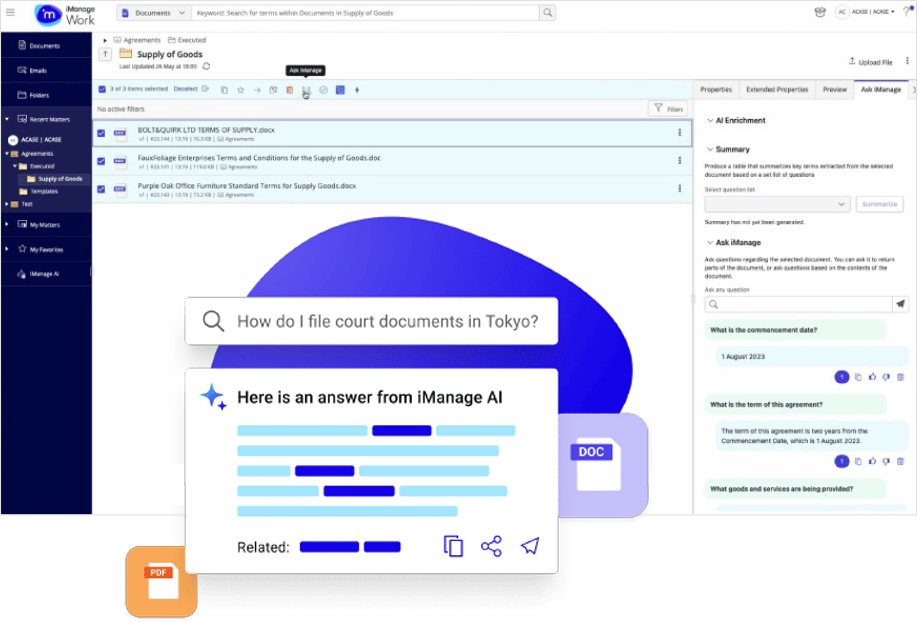917x622 pixels.
Task: Click the Ask iManage toolbar icon
Action: [x=306, y=90]
